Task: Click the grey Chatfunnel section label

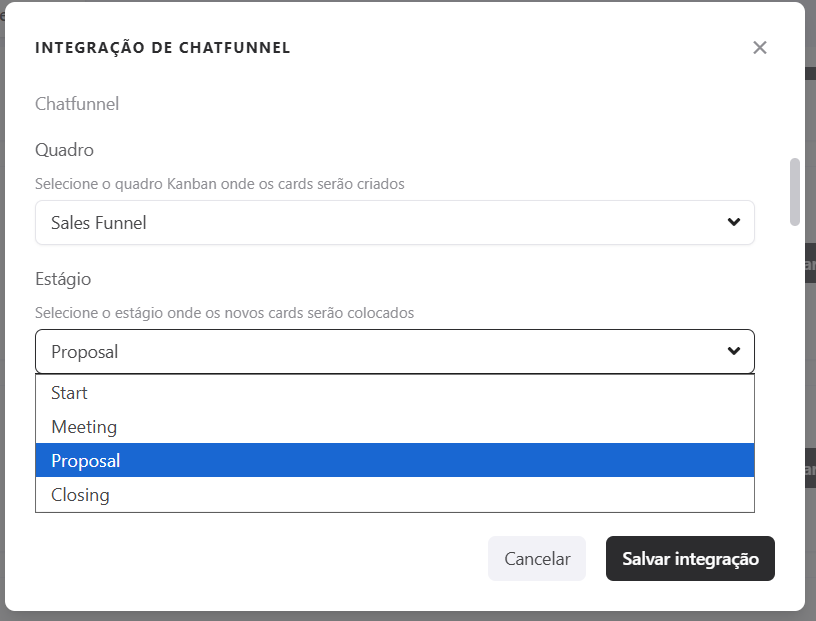Action: tap(77, 104)
